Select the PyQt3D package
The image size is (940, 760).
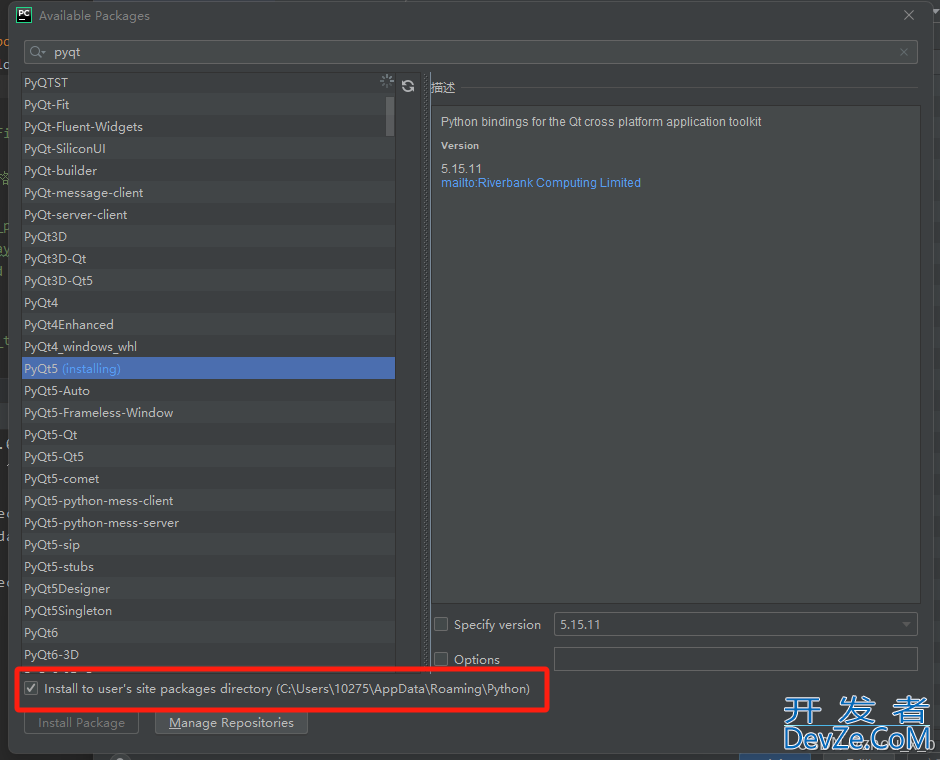tap(208, 237)
